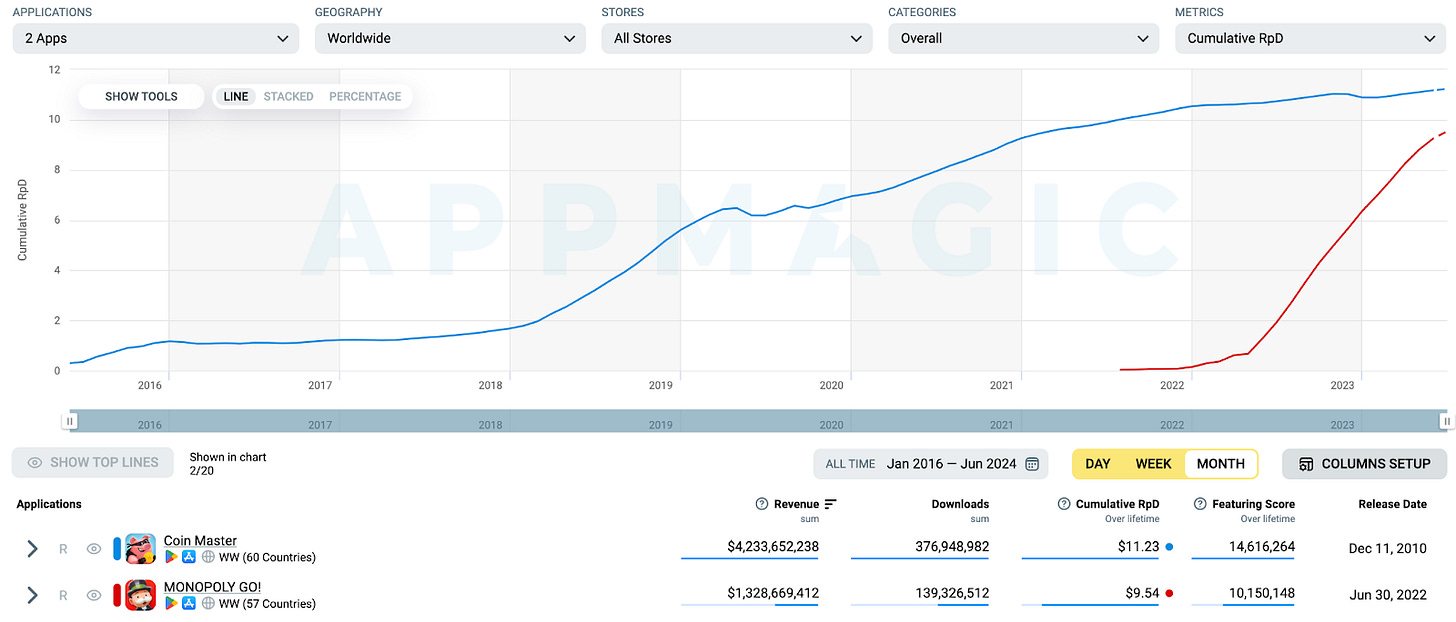This screenshot has height=622, width=1456.
Task: Click the sort icon beside Revenue header
Action: click(x=830, y=504)
